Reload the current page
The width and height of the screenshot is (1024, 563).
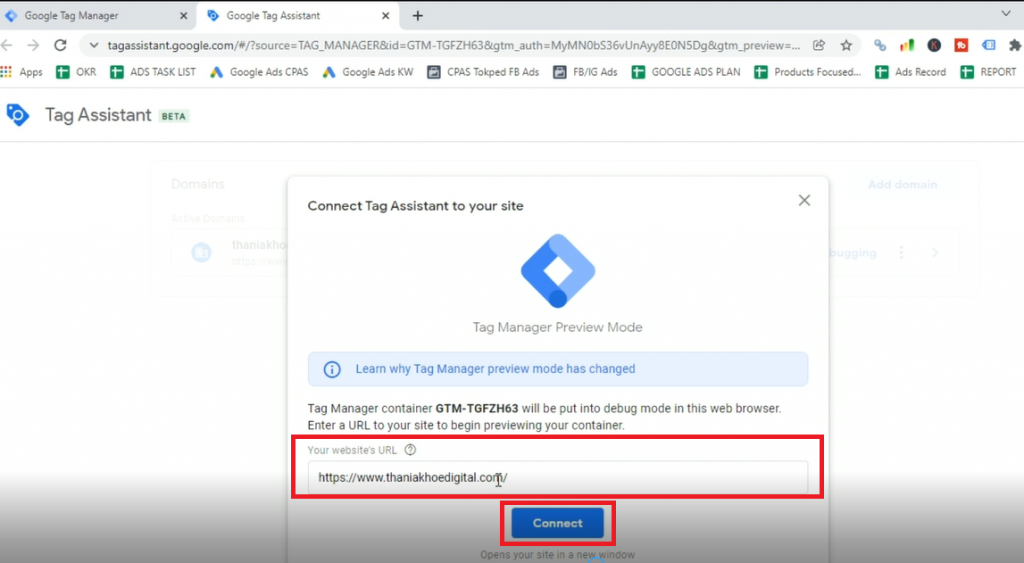tap(60, 45)
